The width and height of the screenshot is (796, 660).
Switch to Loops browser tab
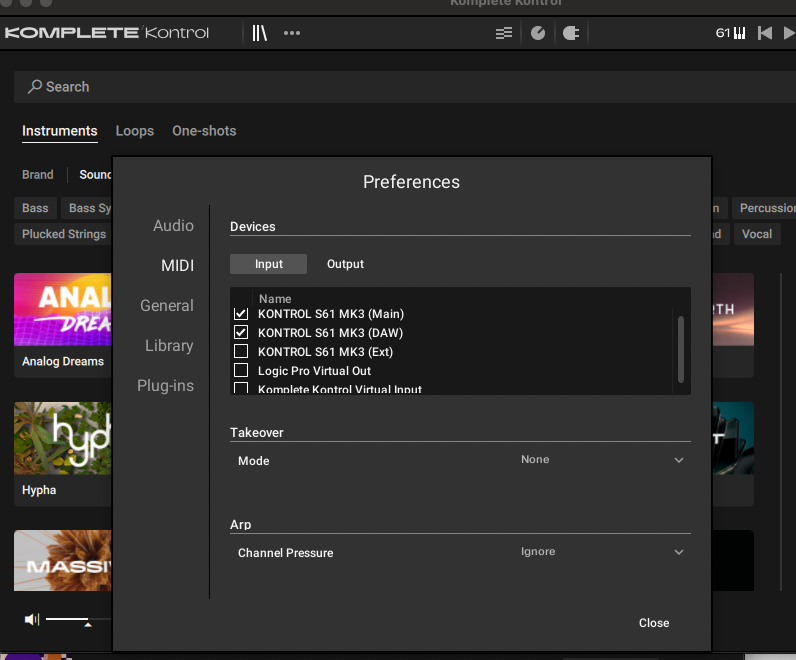pos(135,131)
